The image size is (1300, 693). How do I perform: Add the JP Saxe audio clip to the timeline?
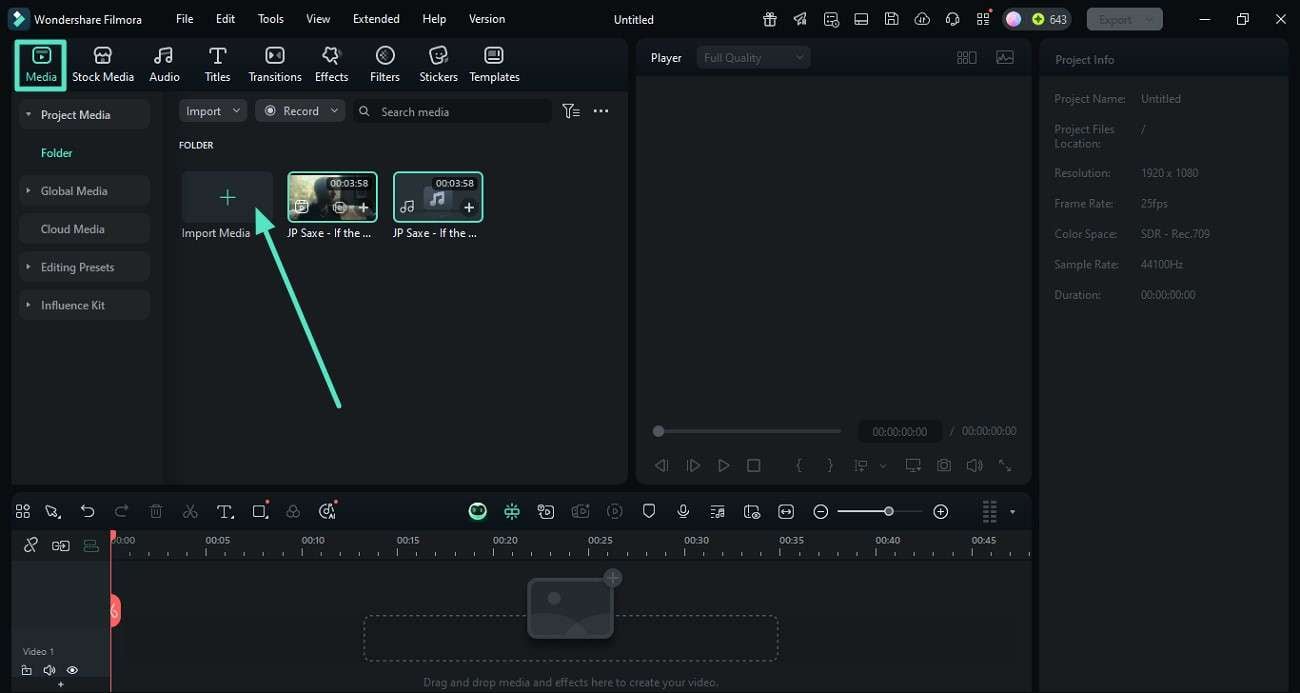point(469,208)
